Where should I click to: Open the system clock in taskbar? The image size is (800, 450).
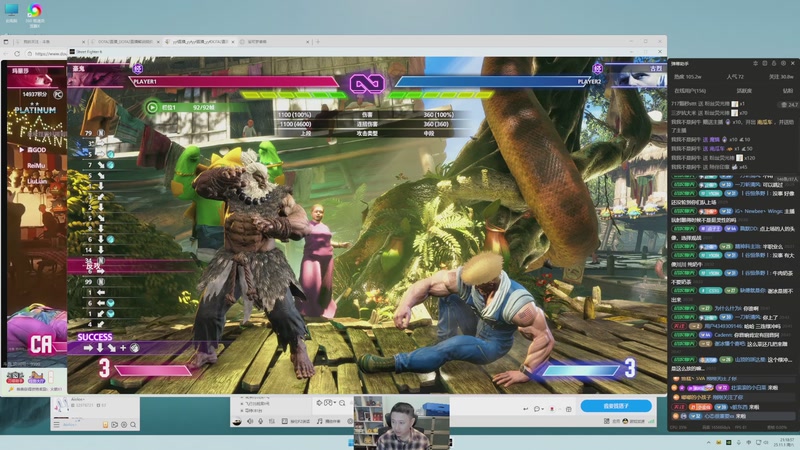786,442
